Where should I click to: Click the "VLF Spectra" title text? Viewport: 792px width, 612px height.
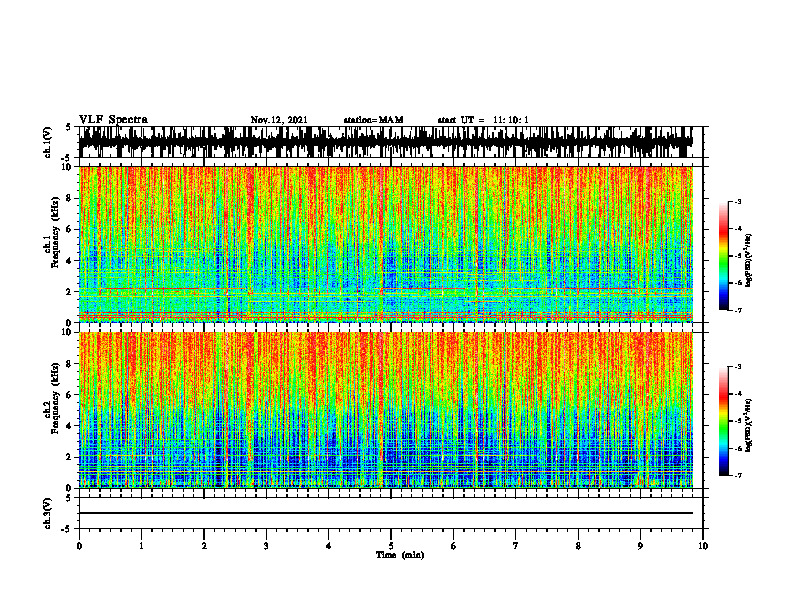(x=113, y=120)
